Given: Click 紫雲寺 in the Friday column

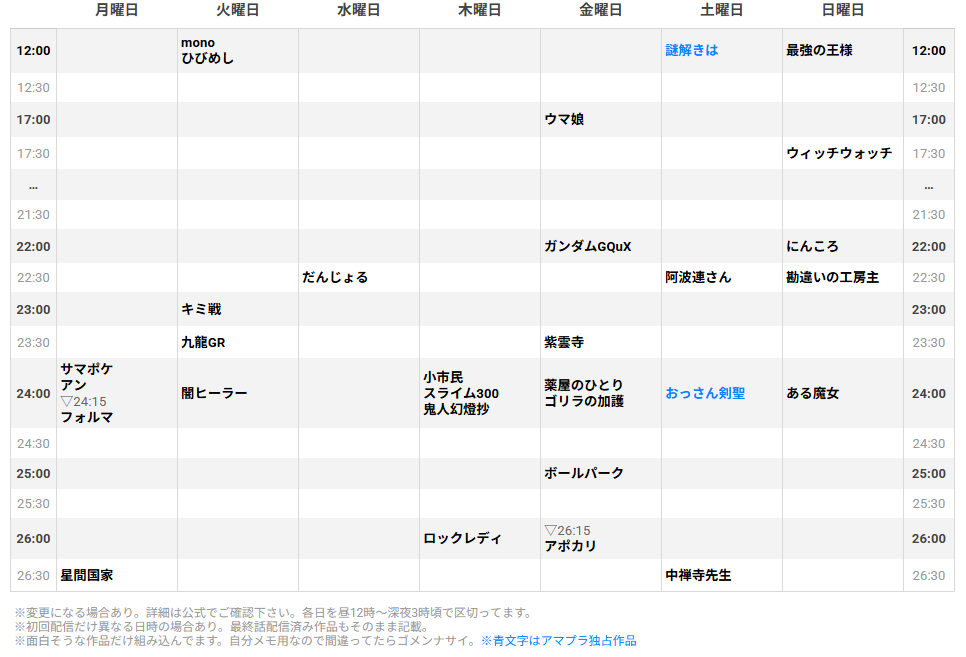Looking at the screenshot, I should tap(564, 343).
